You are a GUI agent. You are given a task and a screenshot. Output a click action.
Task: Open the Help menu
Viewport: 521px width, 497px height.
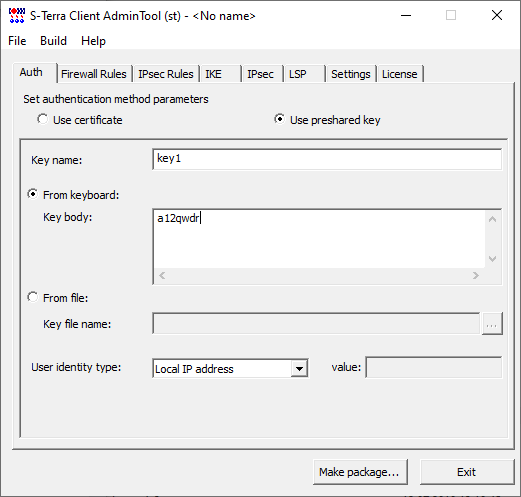pos(93,41)
